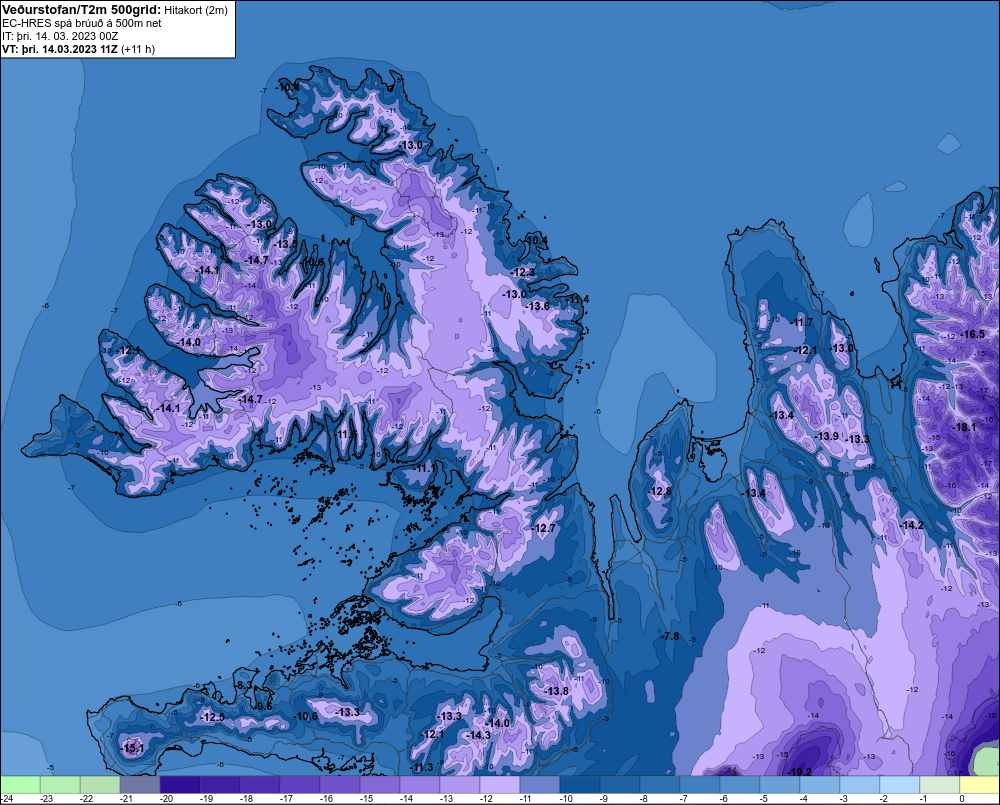Click the -20 label on the color scale
This screenshot has height=805, width=1000.
(166, 798)
